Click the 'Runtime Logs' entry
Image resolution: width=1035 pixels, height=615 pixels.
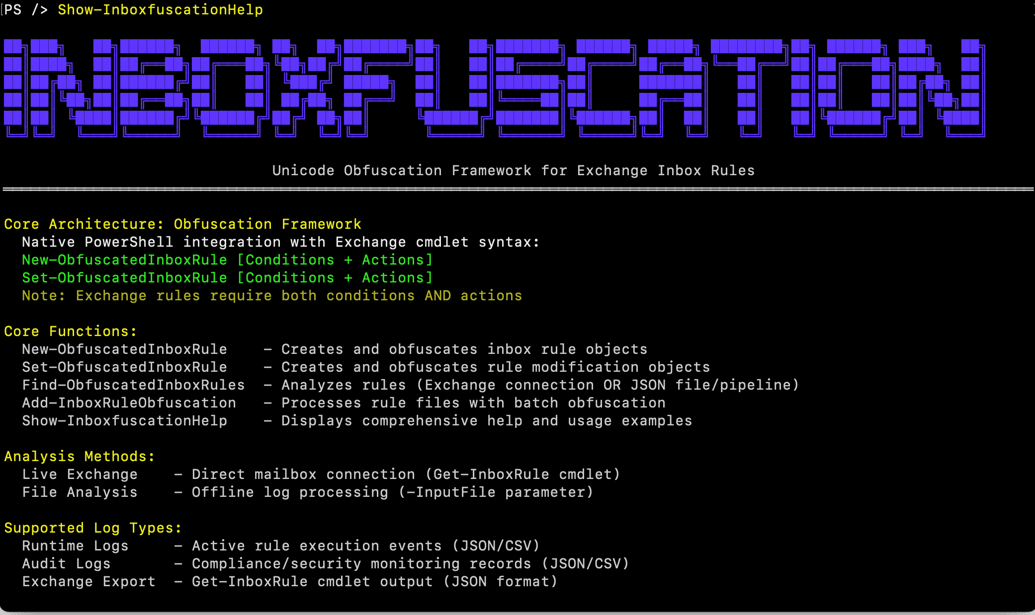[75, 546]
